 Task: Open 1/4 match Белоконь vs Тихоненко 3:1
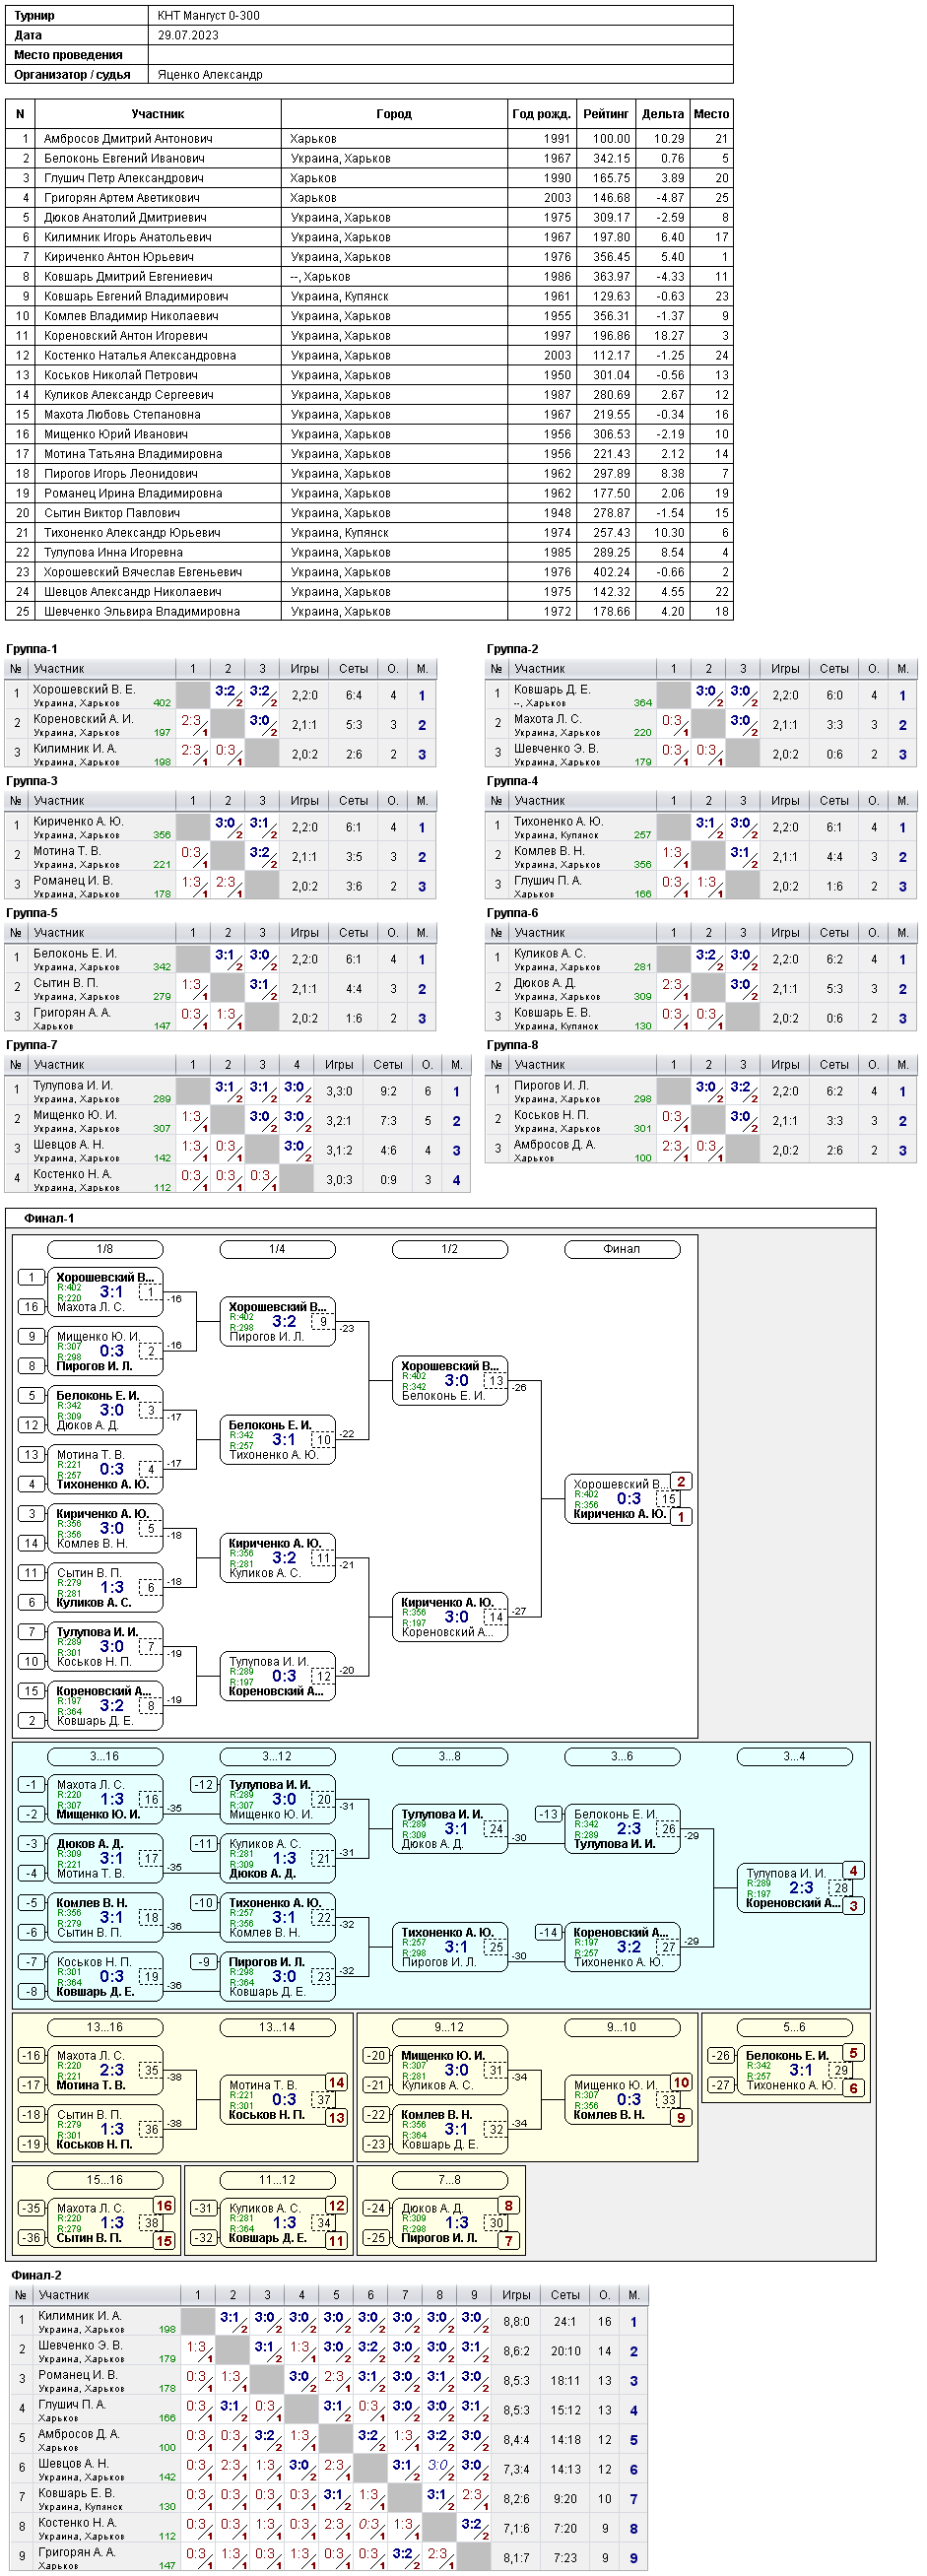(x=277, y=1439)
